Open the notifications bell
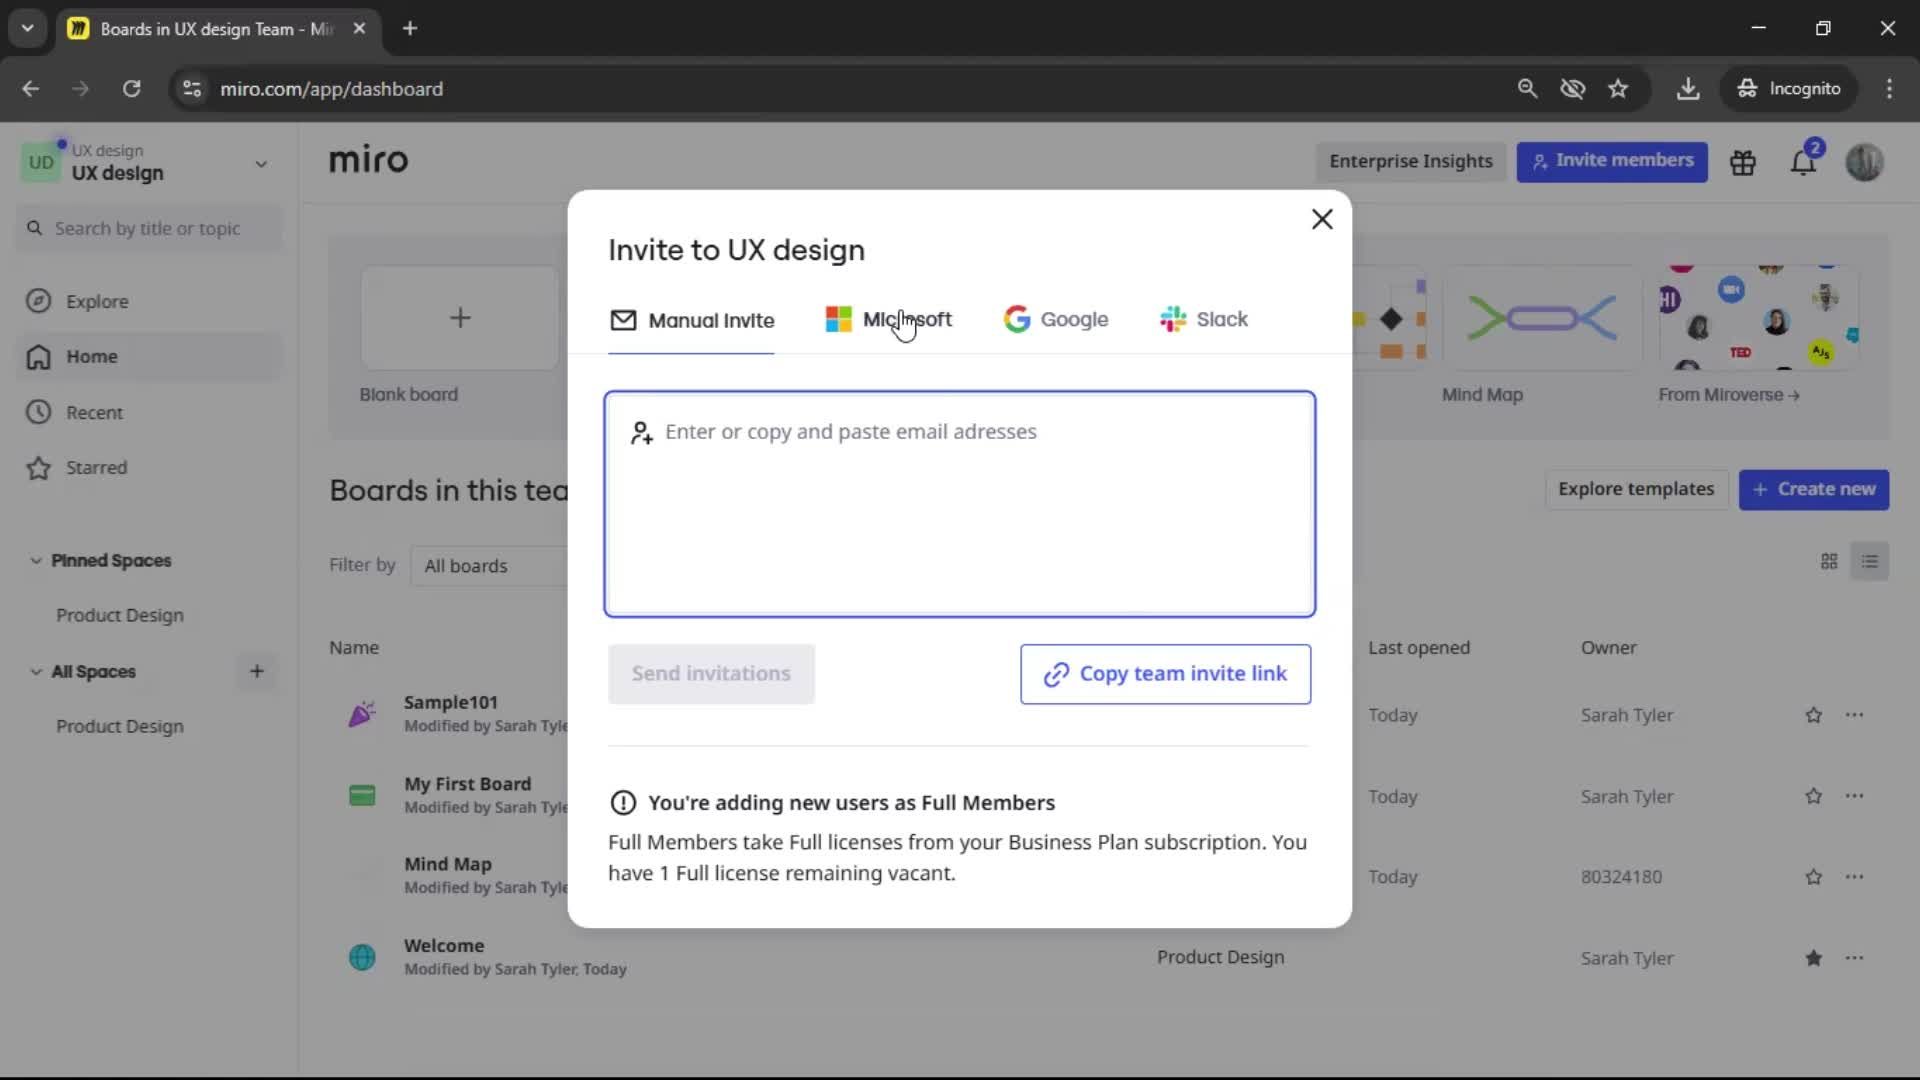 click(x=1803, y=162)
